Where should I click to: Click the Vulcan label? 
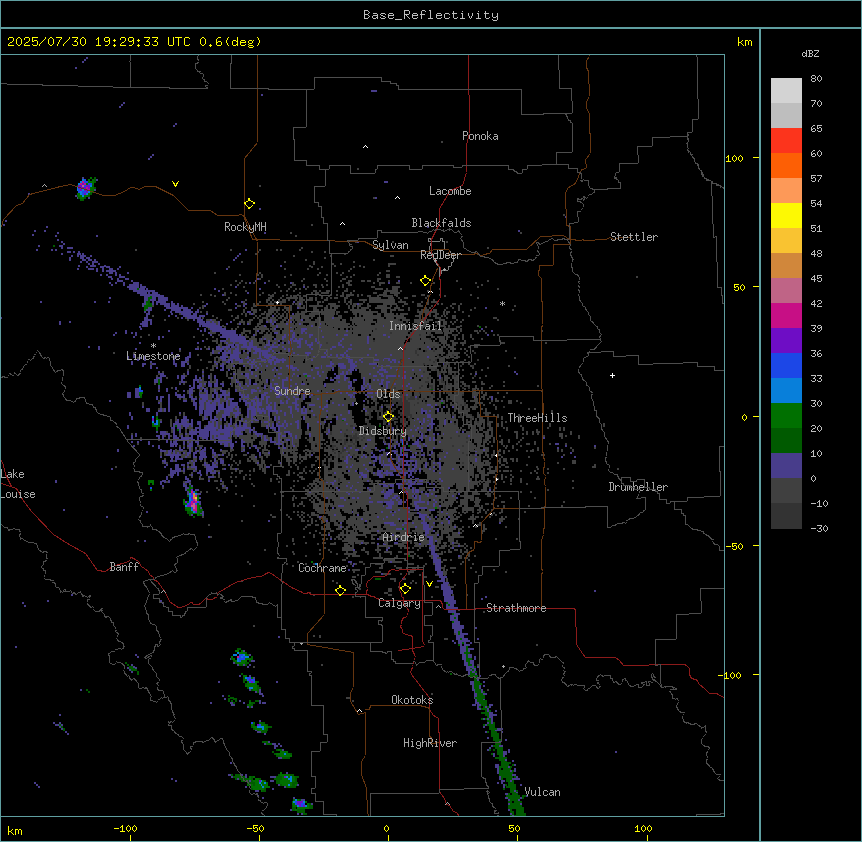(x=543, y=792)
